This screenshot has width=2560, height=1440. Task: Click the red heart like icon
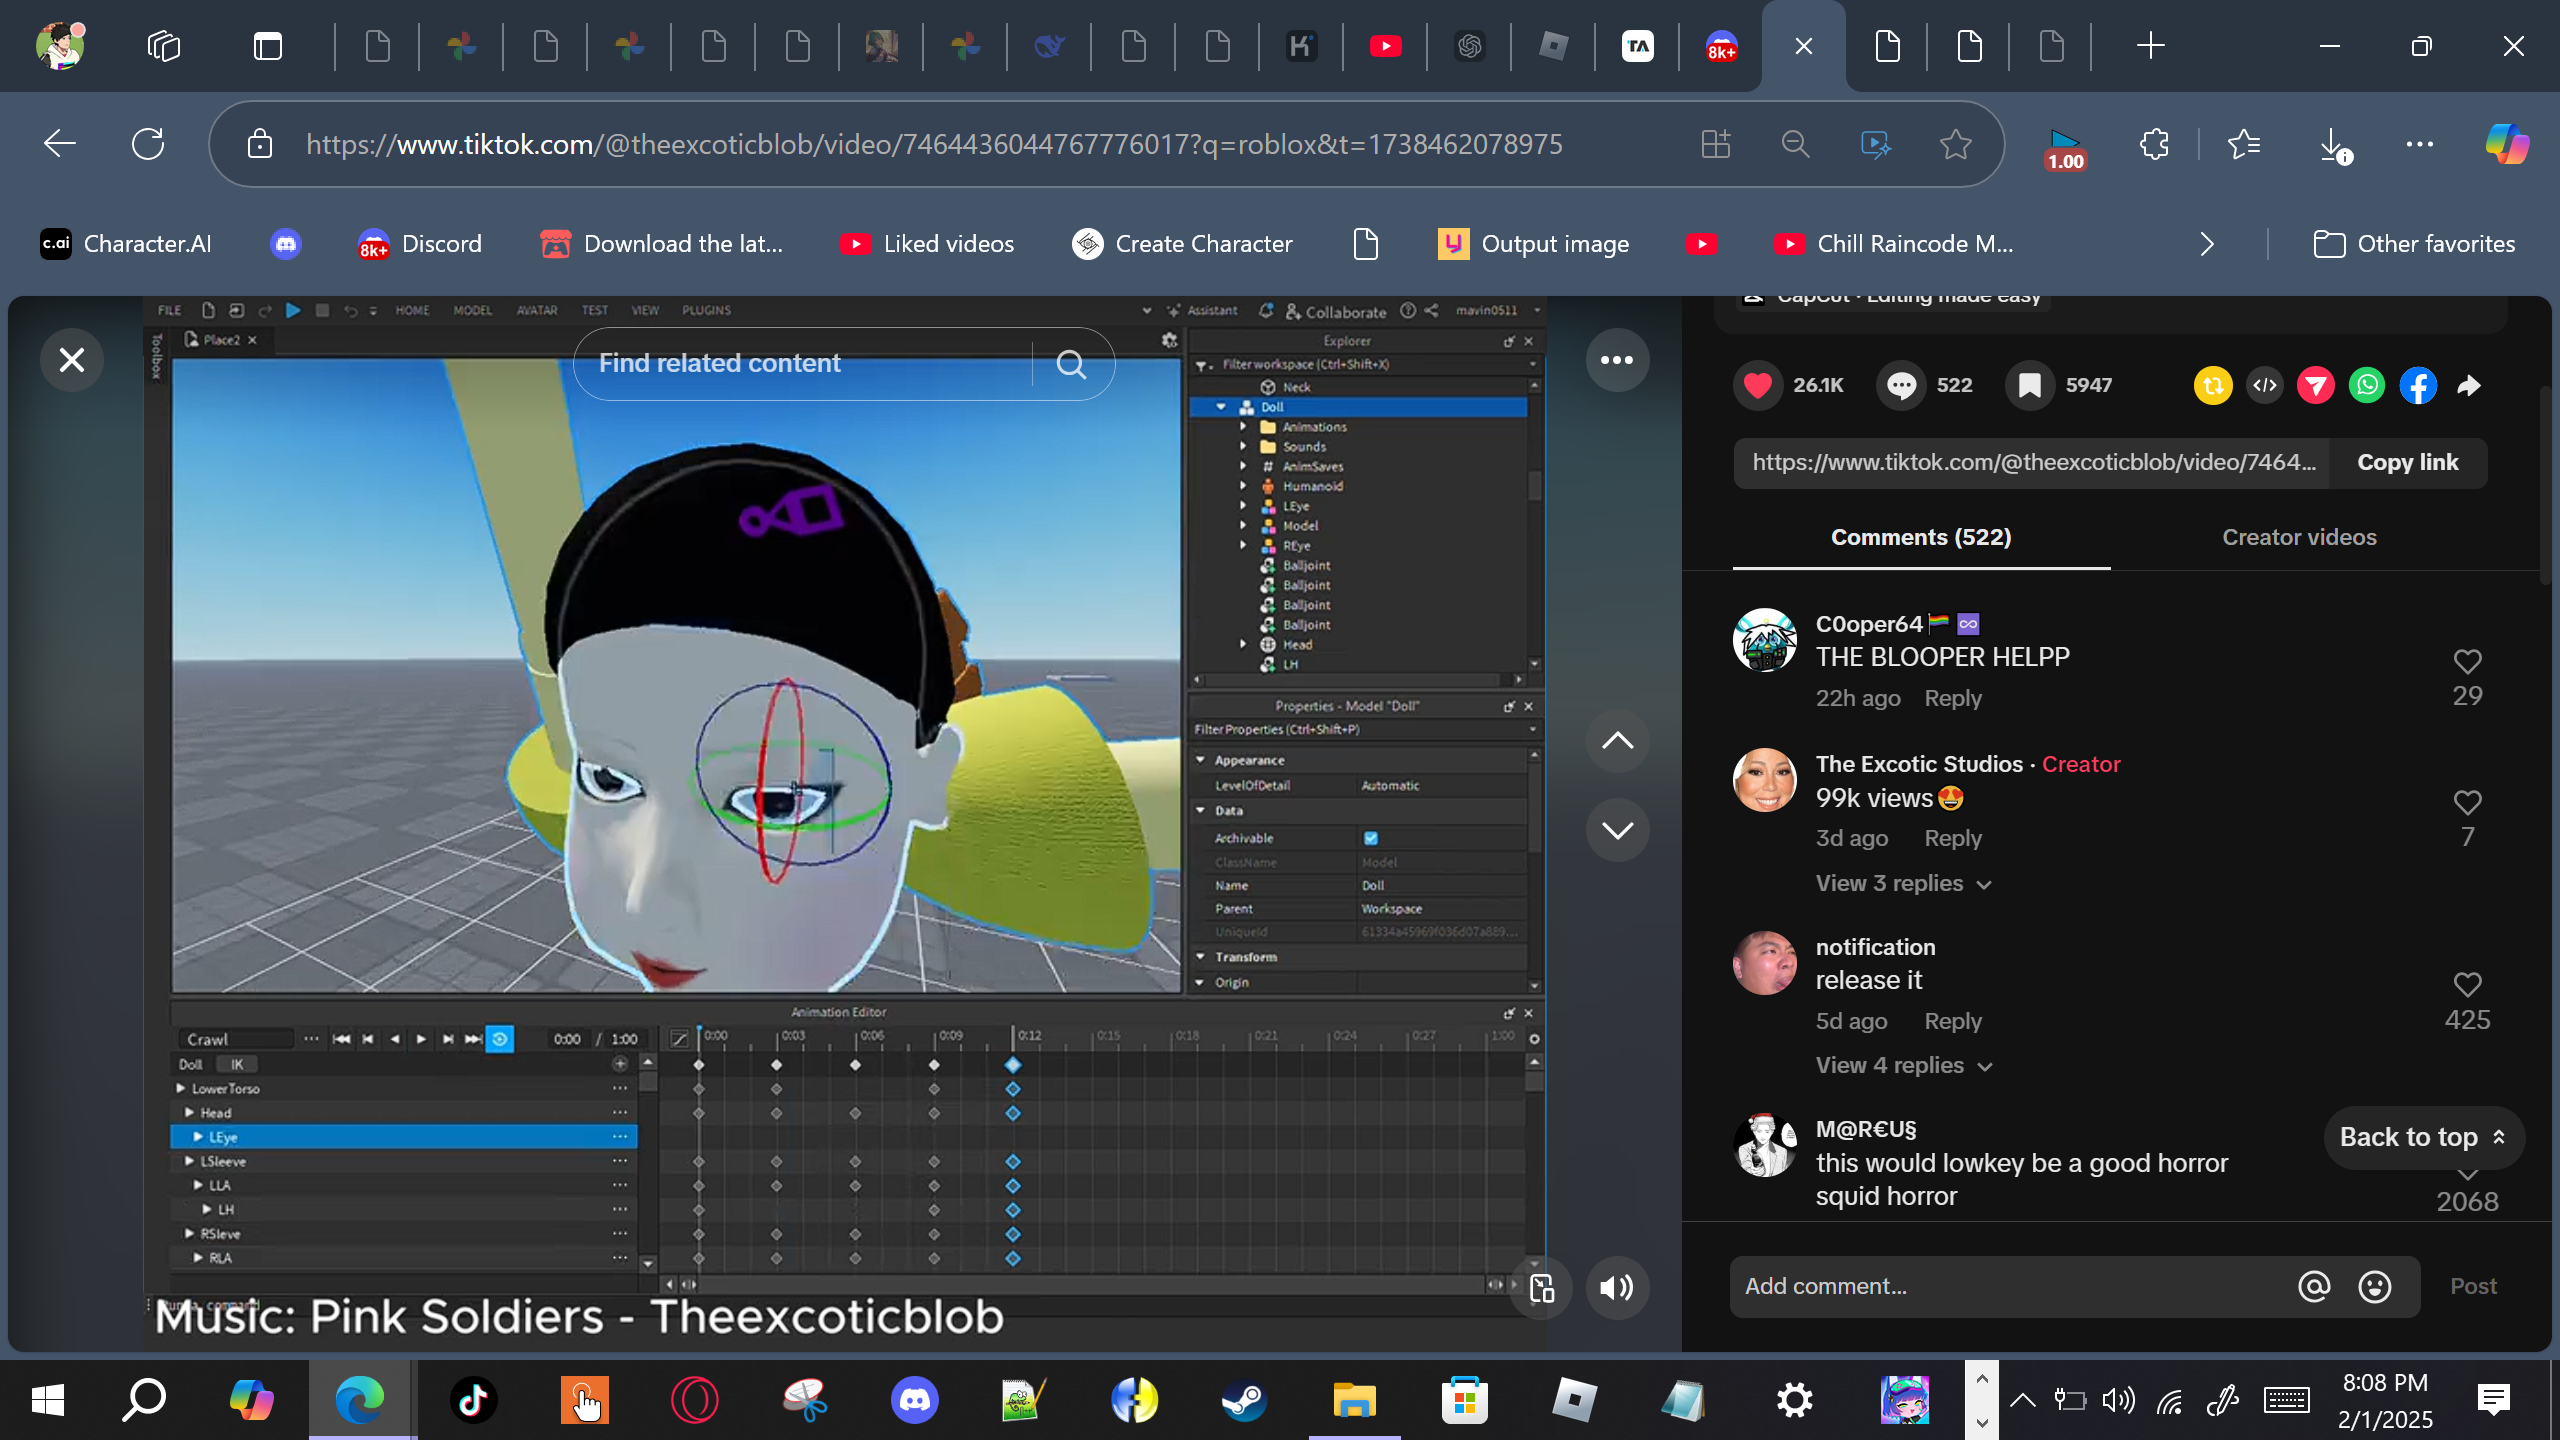pyautogui.click(x=1758, y=386)
